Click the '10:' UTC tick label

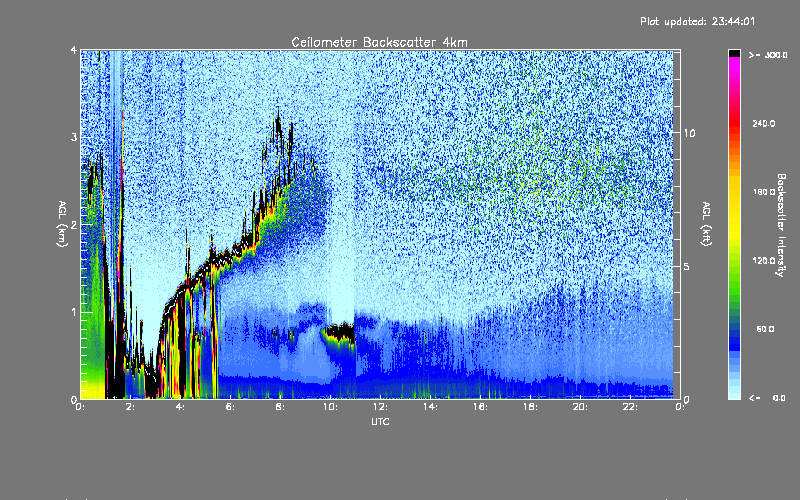(x=330, y=407)
